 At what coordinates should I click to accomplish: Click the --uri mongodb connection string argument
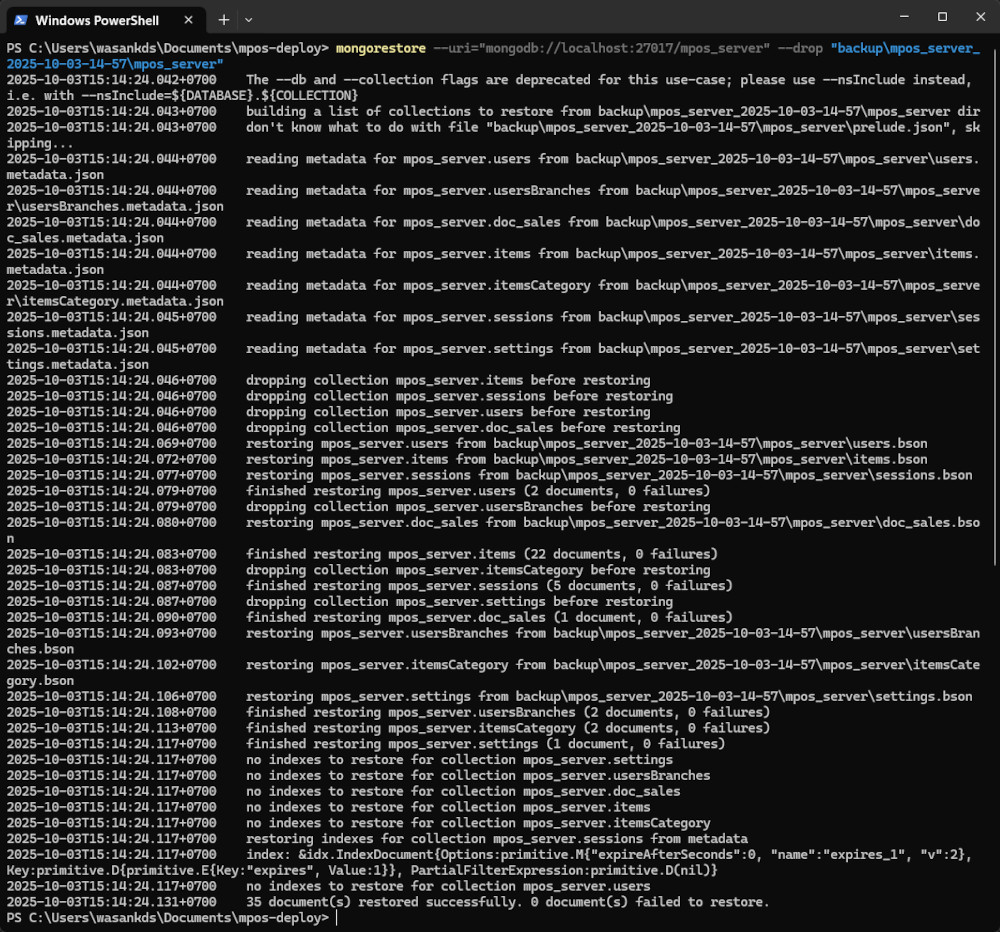(614, 48)
